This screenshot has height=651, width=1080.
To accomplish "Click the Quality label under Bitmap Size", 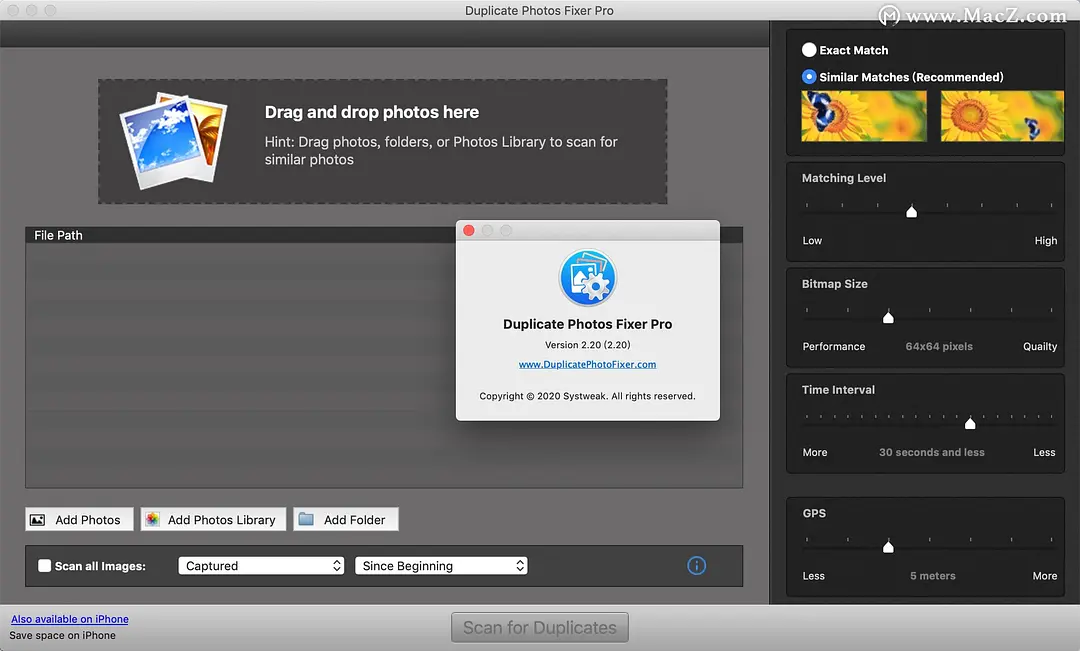I will (x=1040, y=347).
